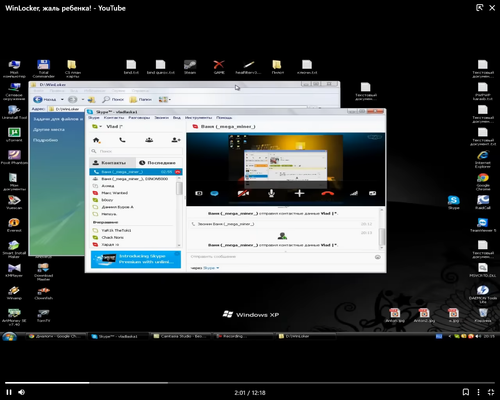
Task: Expand the Back button history dropdown arrow
Action: (x=62, y=99)
